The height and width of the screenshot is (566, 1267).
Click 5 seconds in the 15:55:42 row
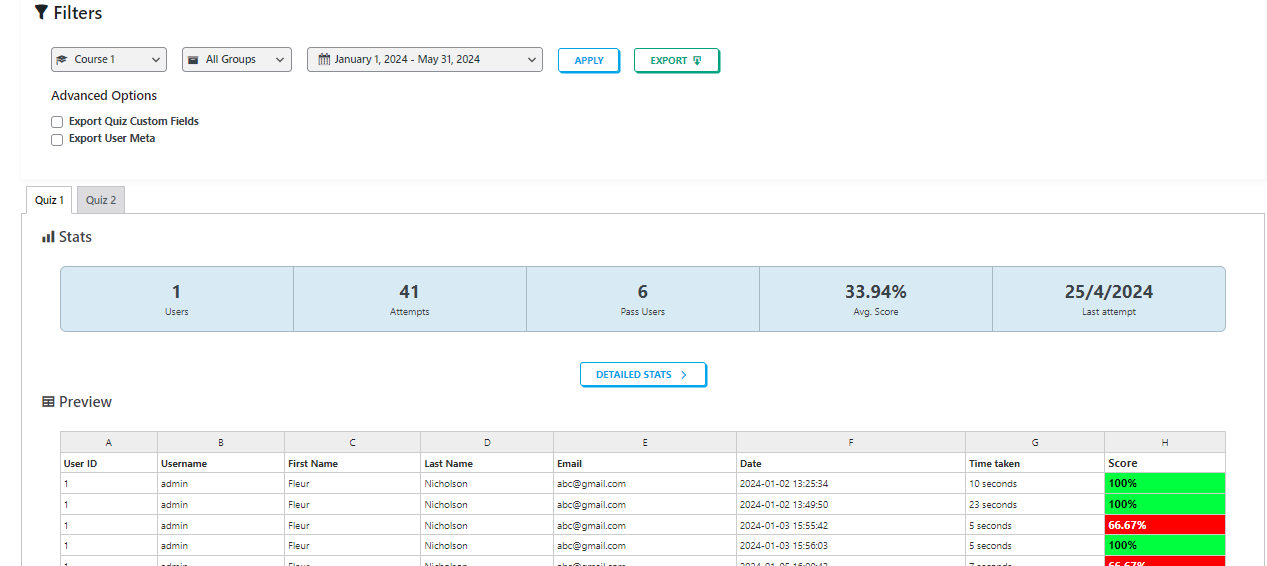[x=1035, y=526]
